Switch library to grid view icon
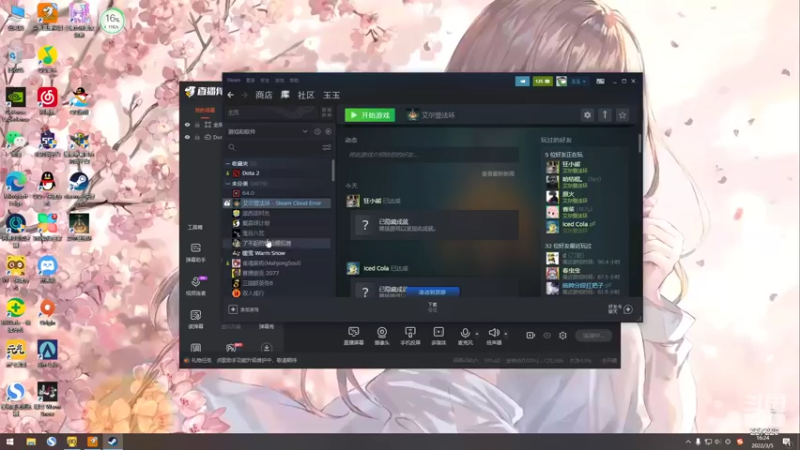 pos(327,112)
